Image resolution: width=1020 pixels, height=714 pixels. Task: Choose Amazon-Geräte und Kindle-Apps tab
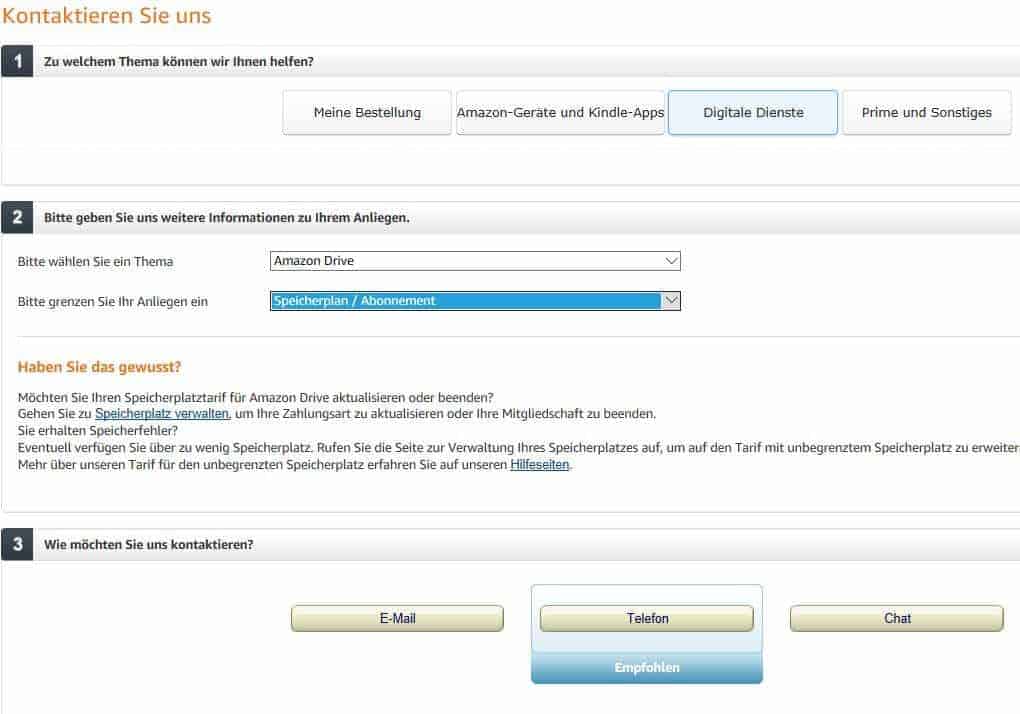tap(560, 112)
